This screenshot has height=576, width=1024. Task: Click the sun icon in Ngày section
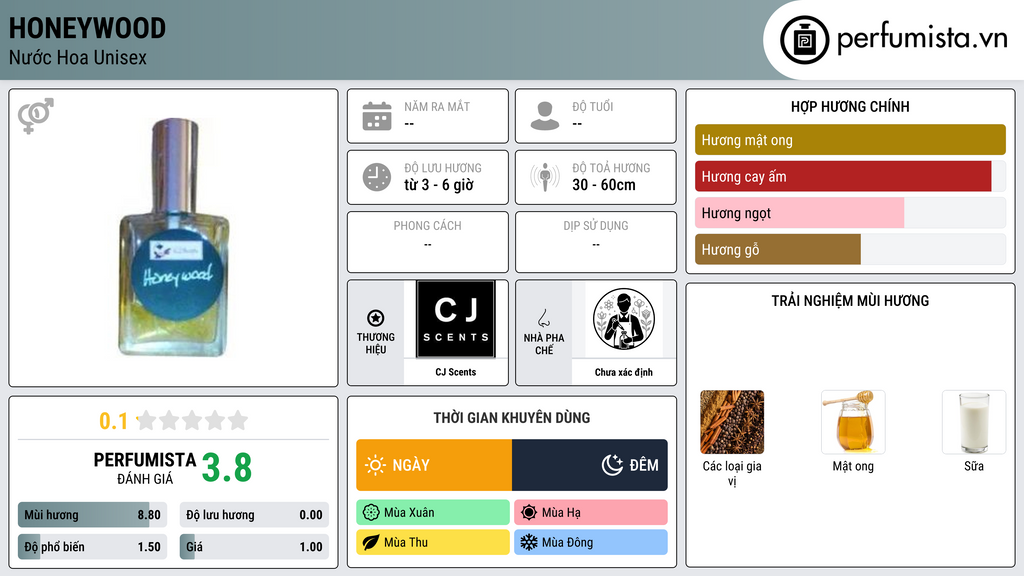point(375,465)
